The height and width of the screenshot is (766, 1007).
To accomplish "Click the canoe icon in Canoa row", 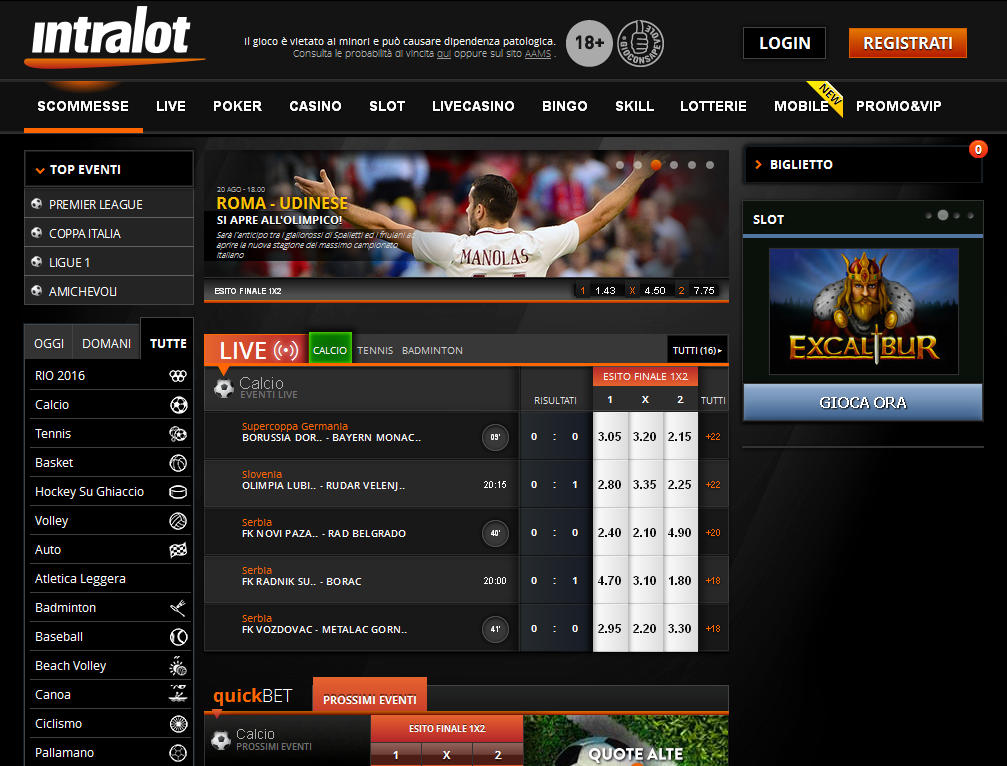I will point(178,693).
